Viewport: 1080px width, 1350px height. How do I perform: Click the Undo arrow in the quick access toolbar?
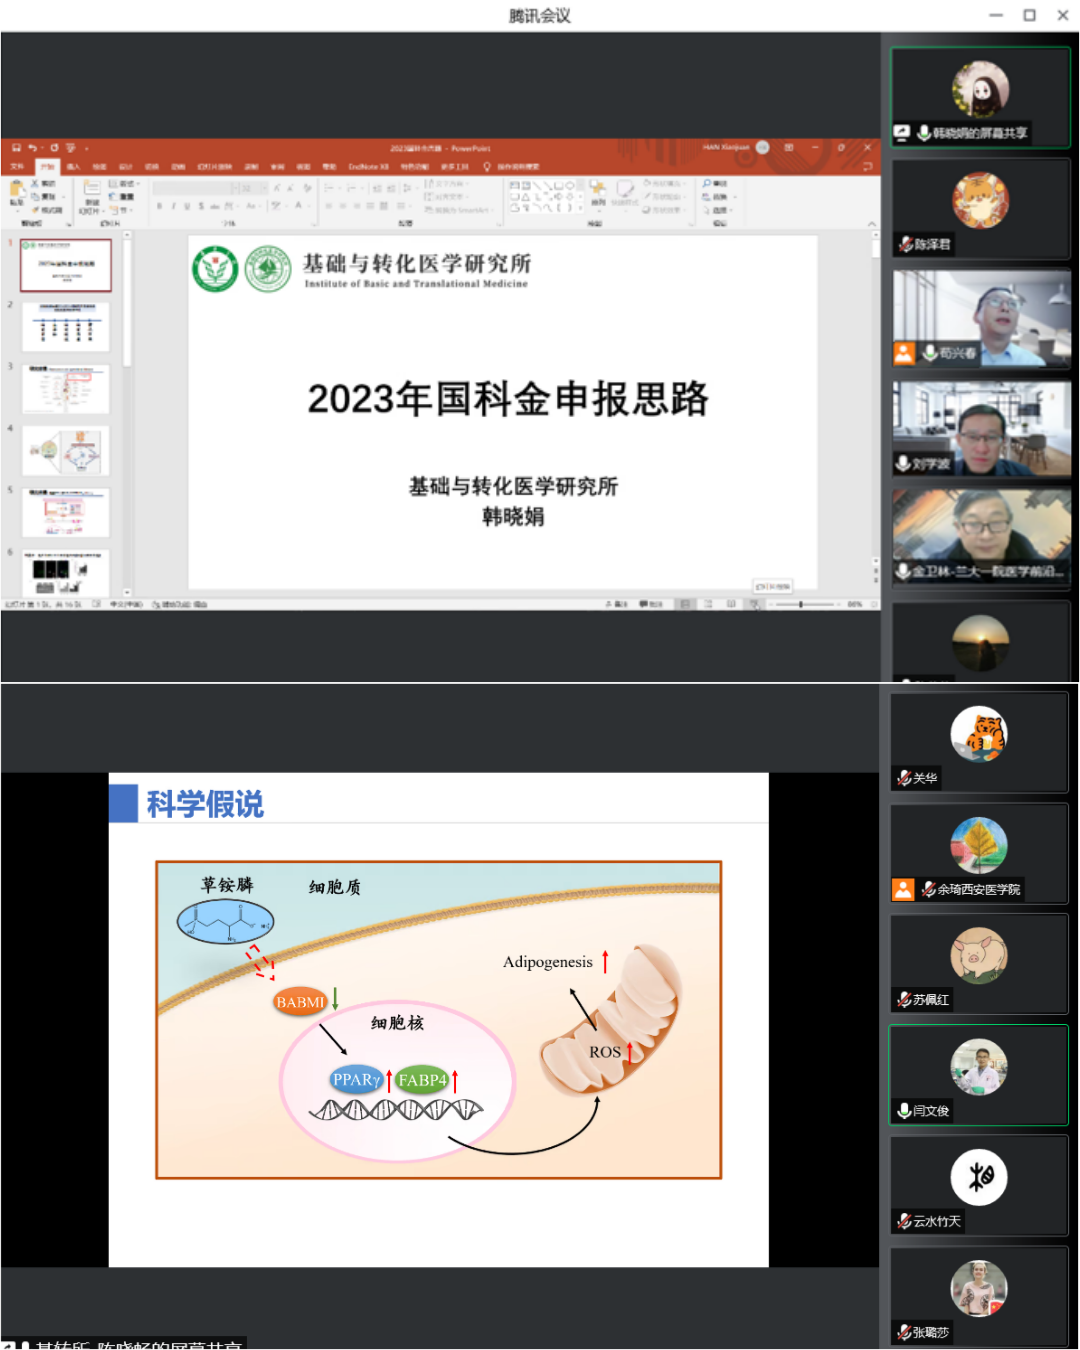[x=33, y=147]
